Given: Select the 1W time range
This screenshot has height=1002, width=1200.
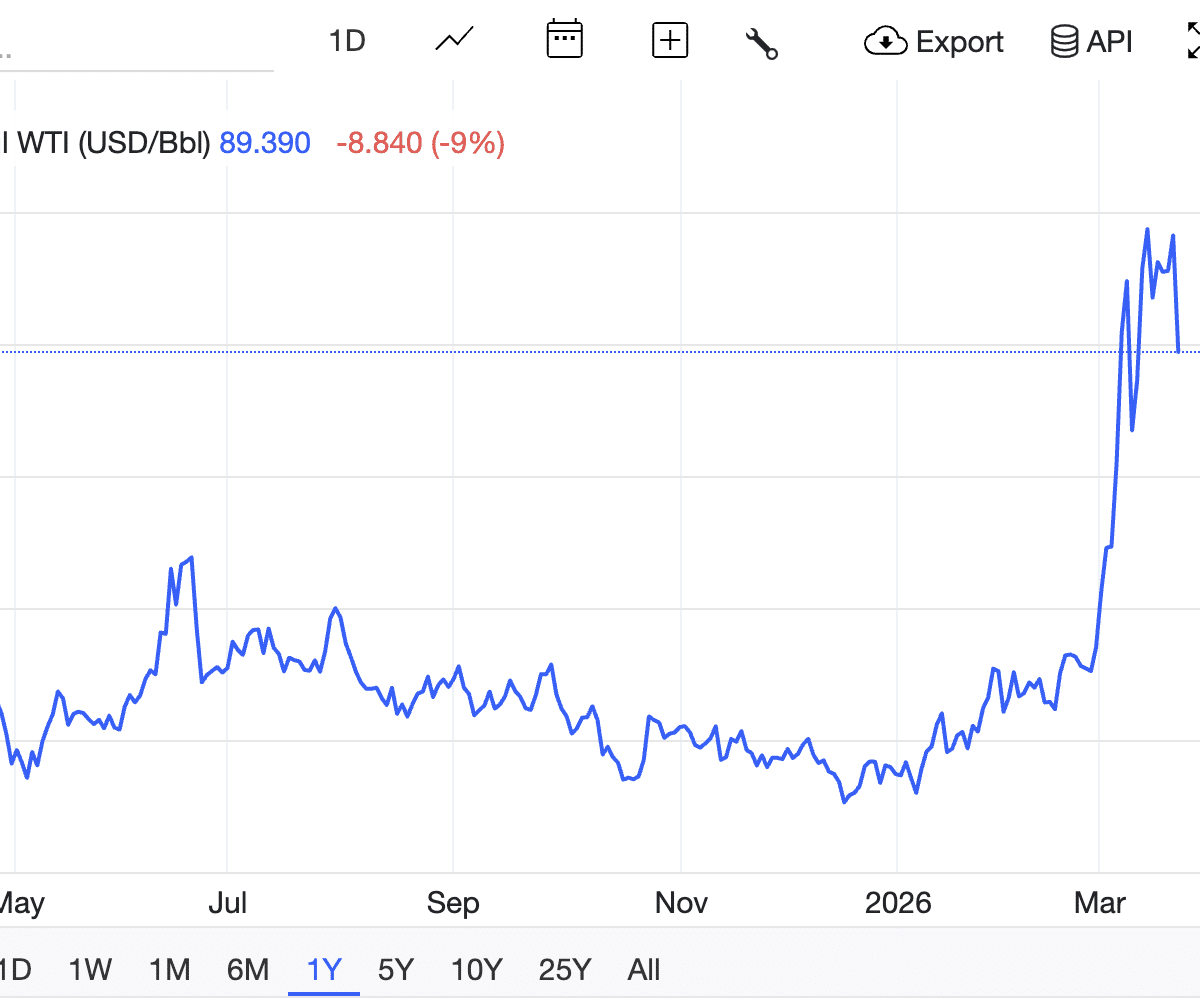Looking at the screenshot, I should (x=90, y=969).
